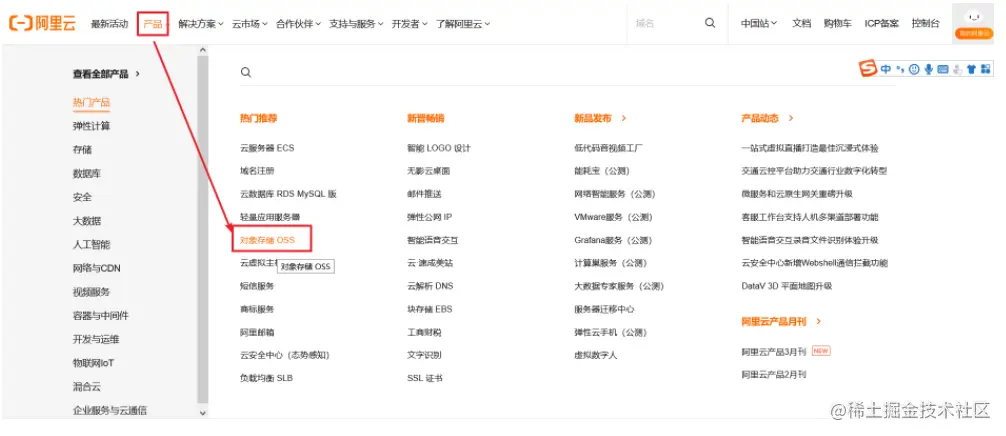
Task: Open the 弹性公网 IP link
Action: pyautogui.click(x=430, y=217)
